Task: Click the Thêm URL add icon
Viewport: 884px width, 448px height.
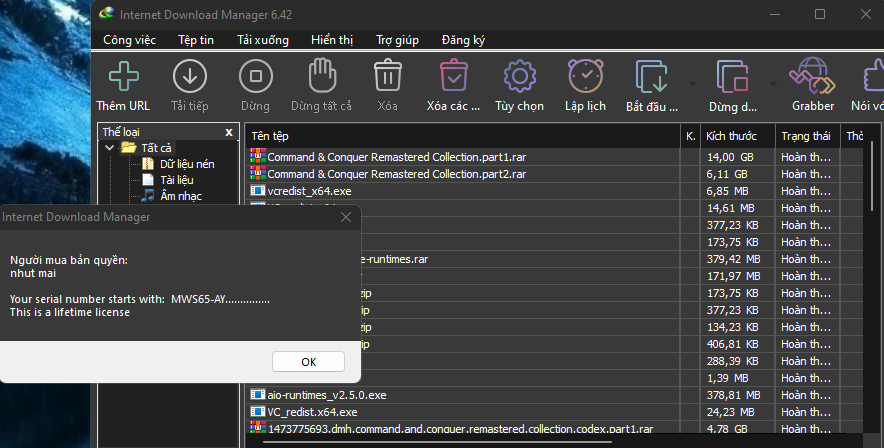Action: pyautogui.click(x=123, y=76)
